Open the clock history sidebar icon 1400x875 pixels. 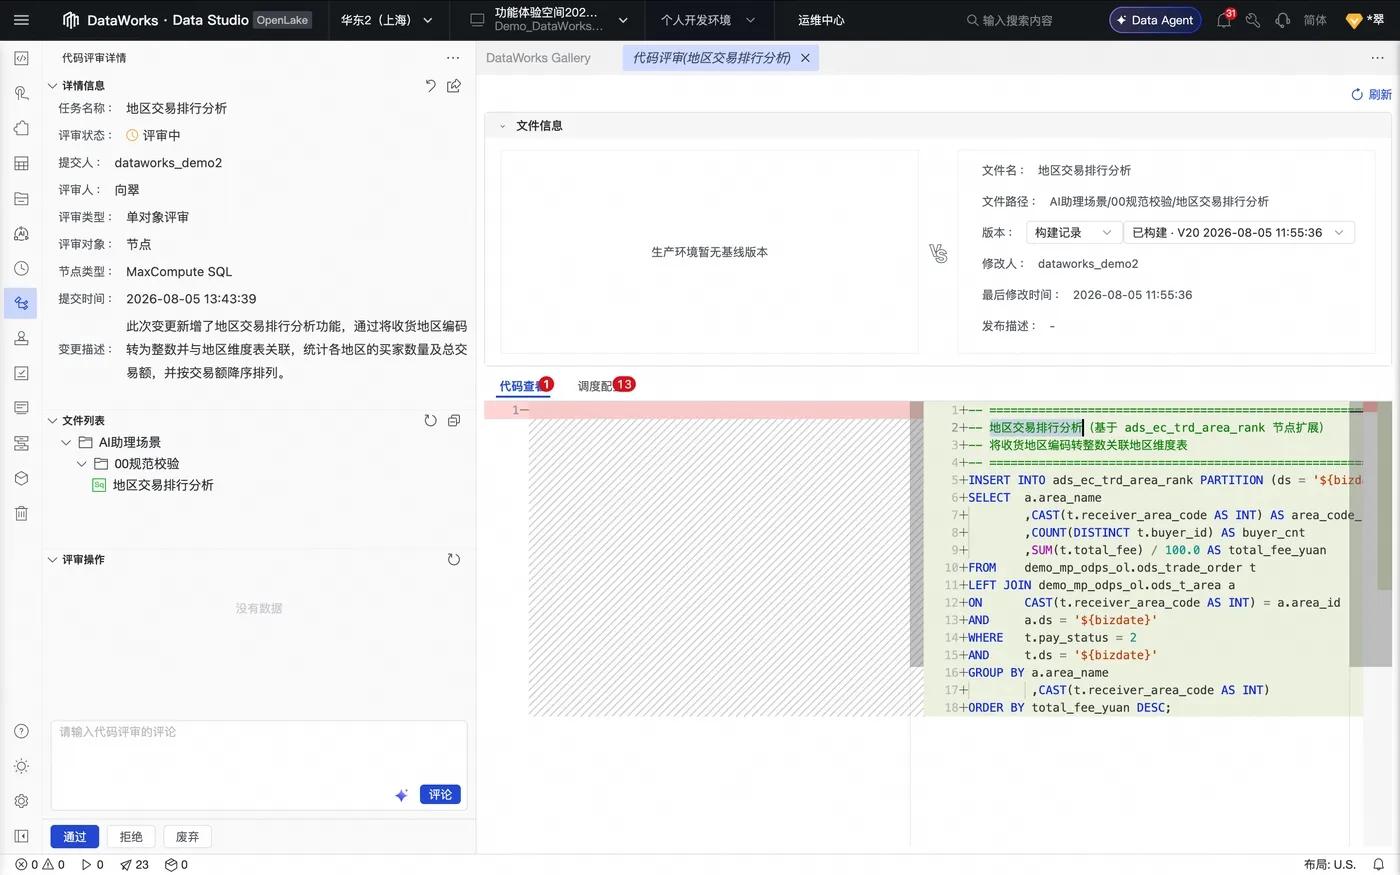(x=21, y=268)
